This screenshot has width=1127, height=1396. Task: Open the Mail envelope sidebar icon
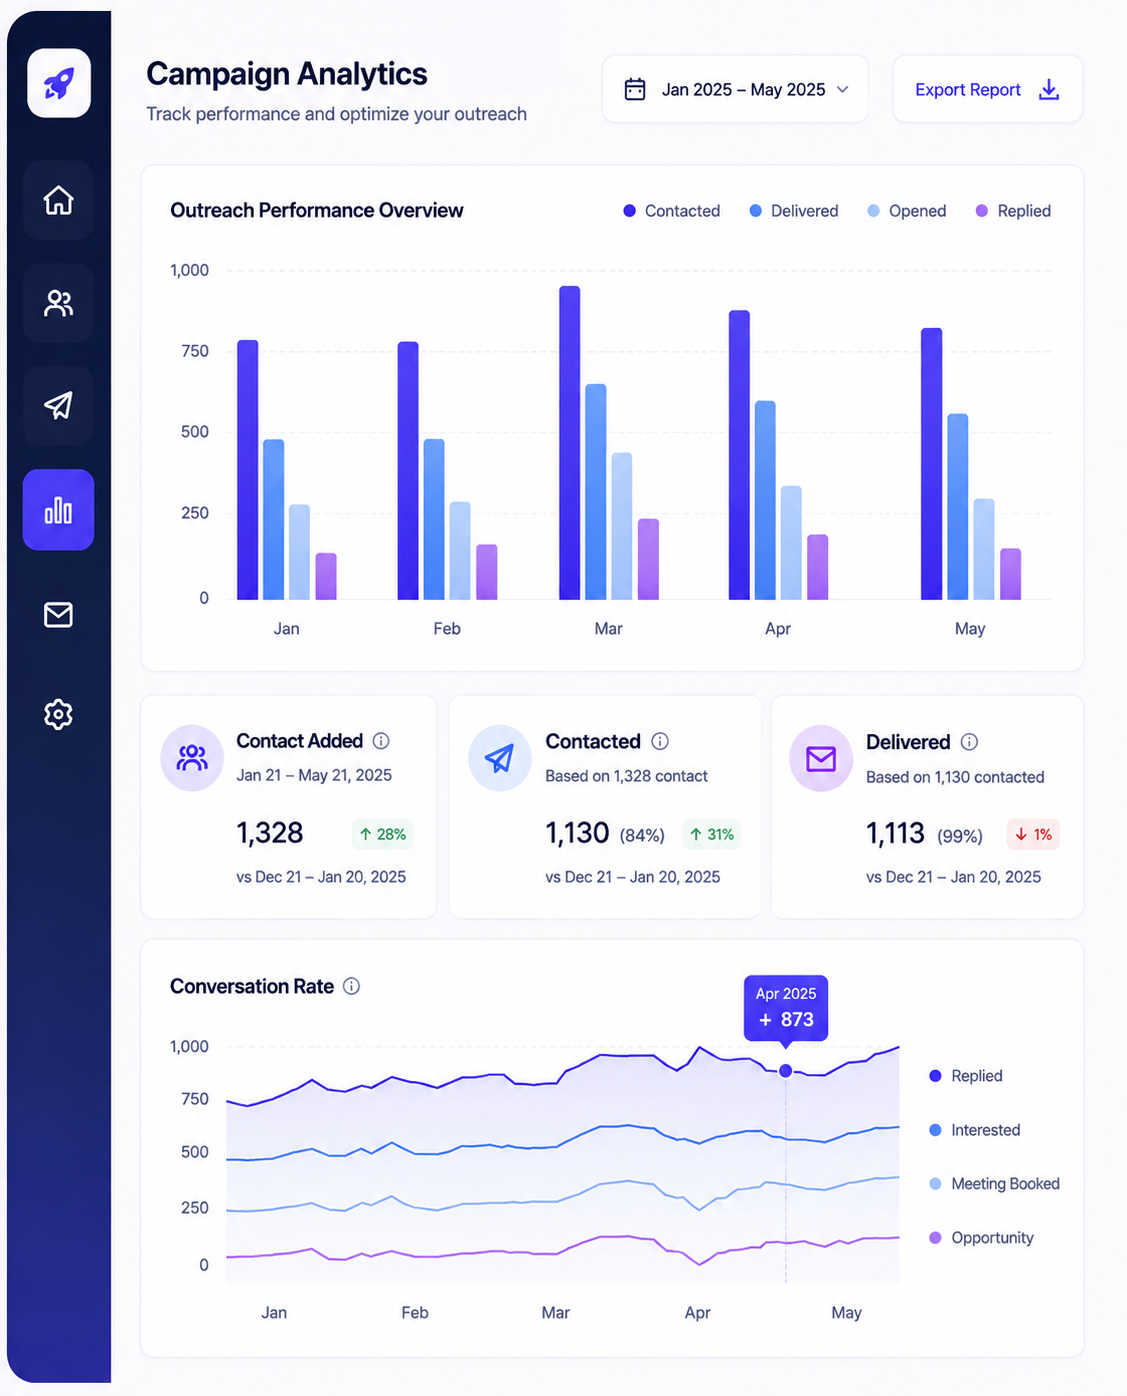pos(59,614)
